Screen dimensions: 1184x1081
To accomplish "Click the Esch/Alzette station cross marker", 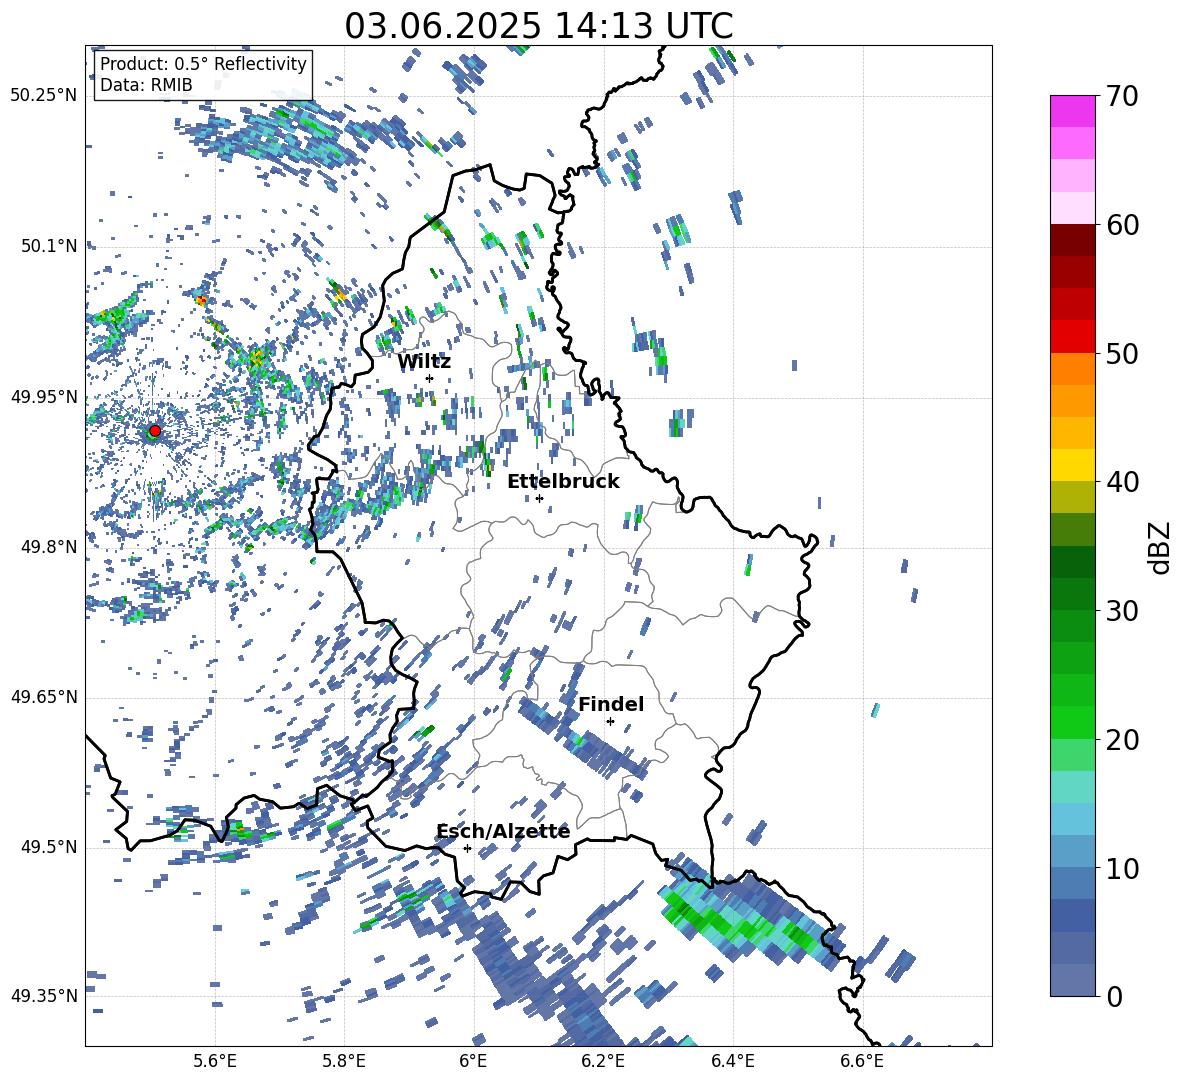I will (x=467, y=848).
